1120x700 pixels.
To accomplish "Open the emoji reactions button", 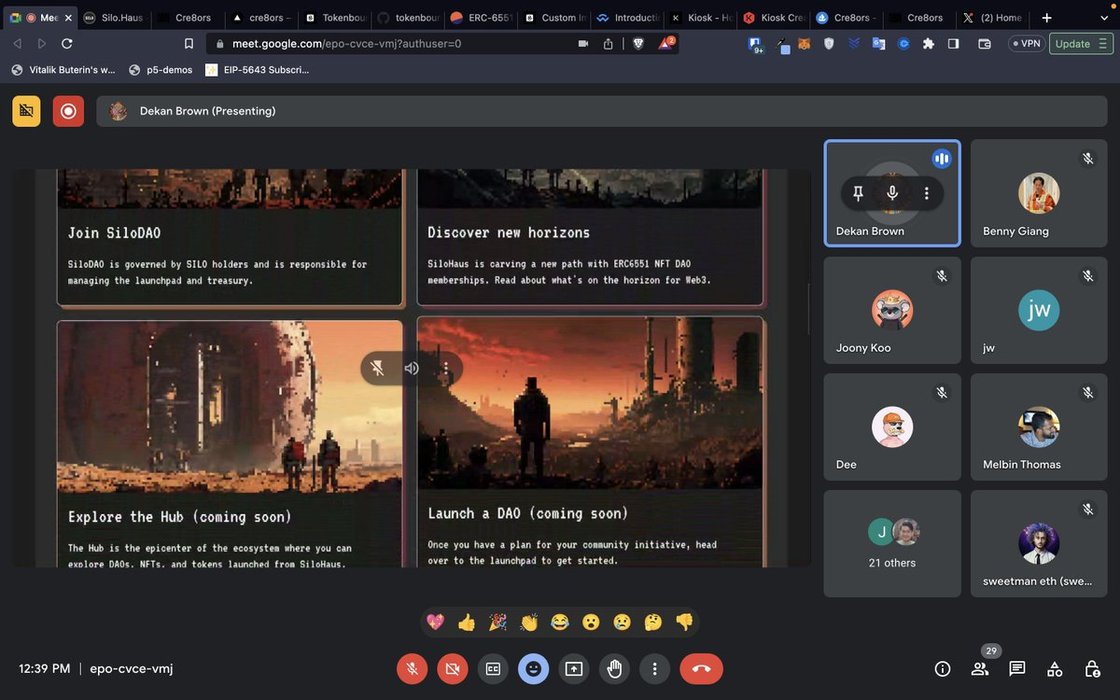I will click(x=534, y=669).
